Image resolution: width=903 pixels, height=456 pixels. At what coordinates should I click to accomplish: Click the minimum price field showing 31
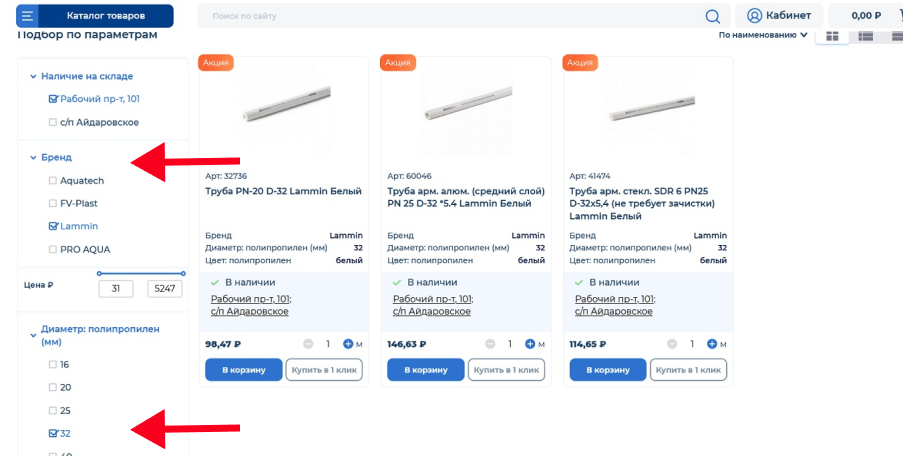pyautogui.click(x=116, y=289)
